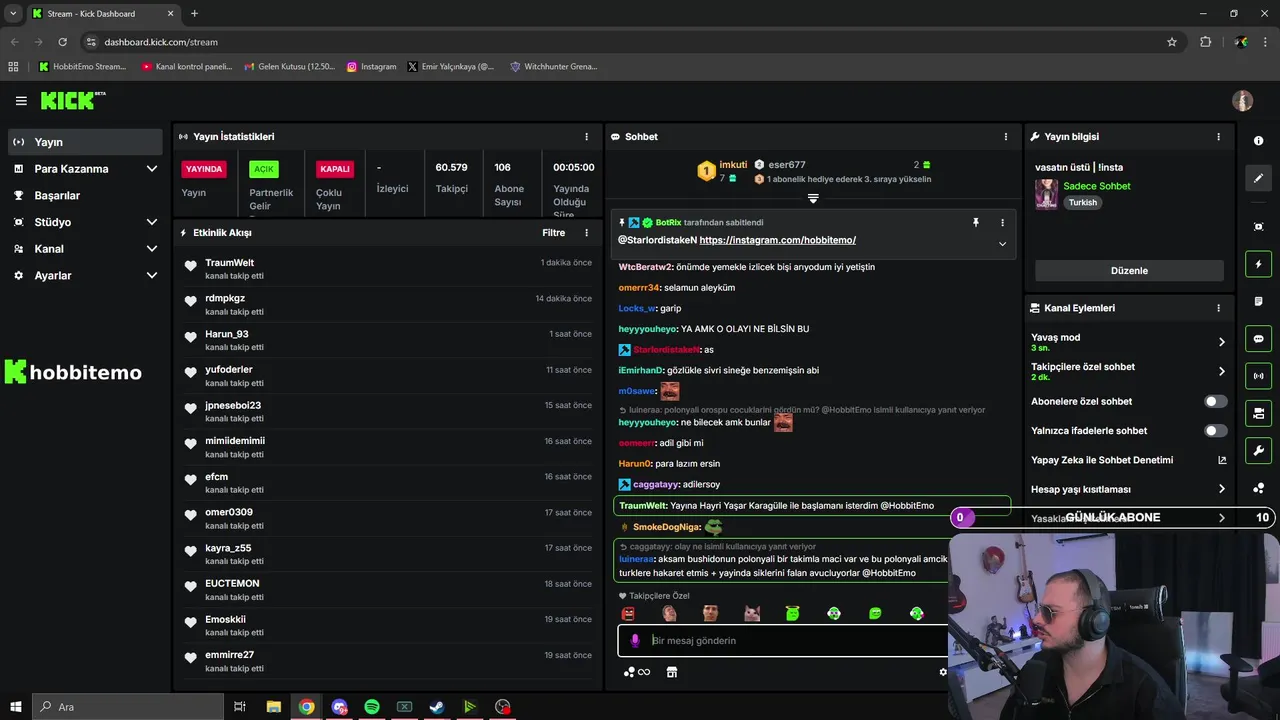The height and width of the screenshot is (720, 1280).
Task: Click the Turkish language tag
Action: click(1083, 202)
